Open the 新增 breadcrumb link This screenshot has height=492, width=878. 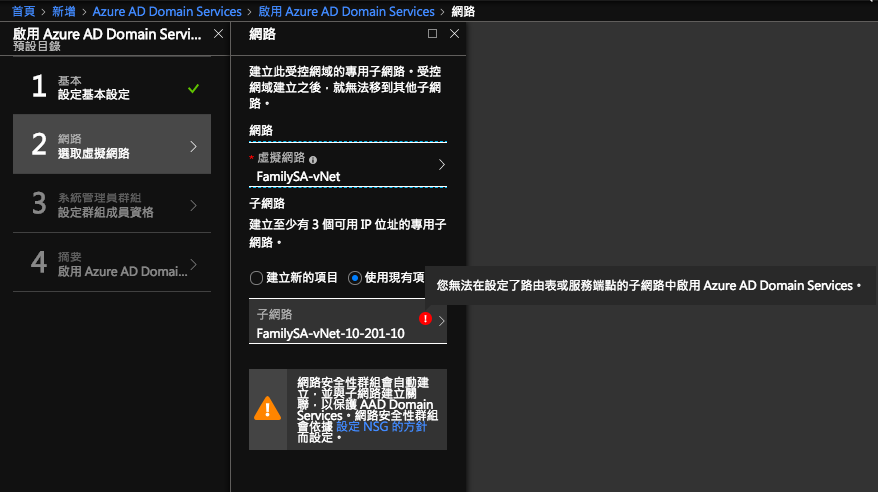(x=64, y=11)
